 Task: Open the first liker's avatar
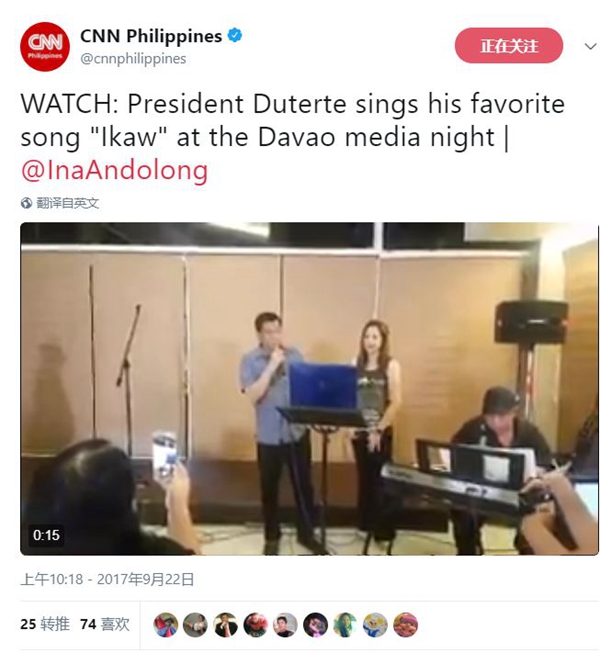(166, 625)
